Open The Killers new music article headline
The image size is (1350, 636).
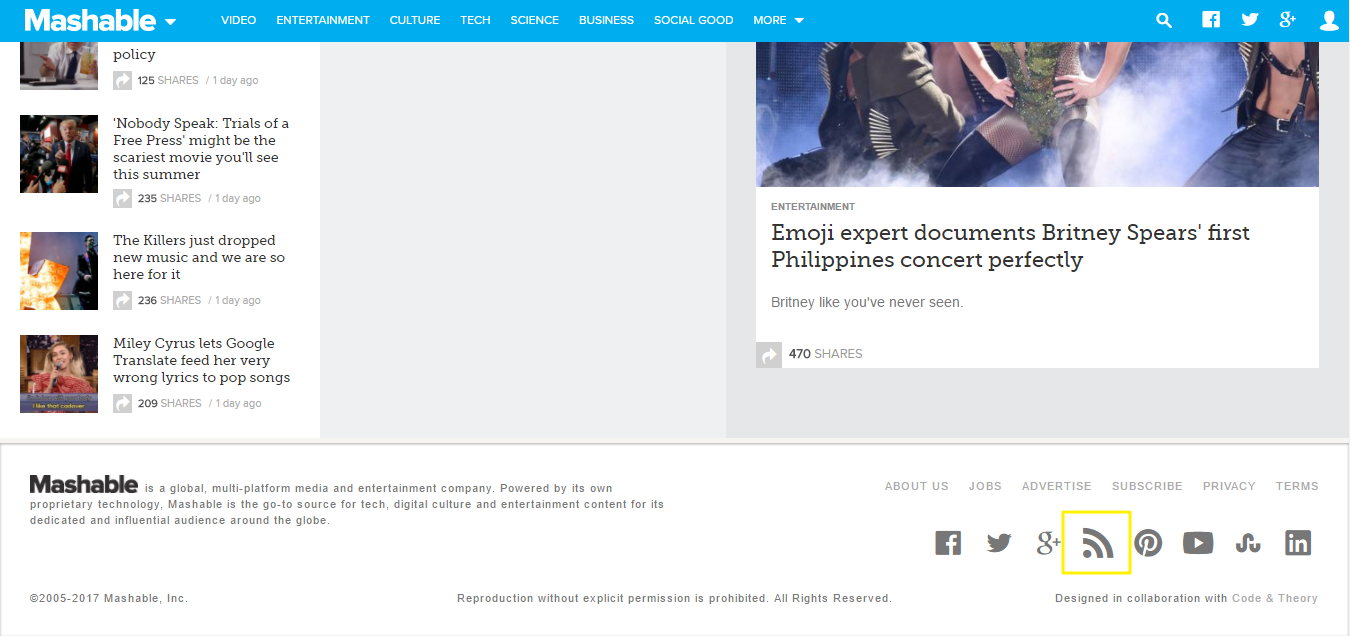199,257
